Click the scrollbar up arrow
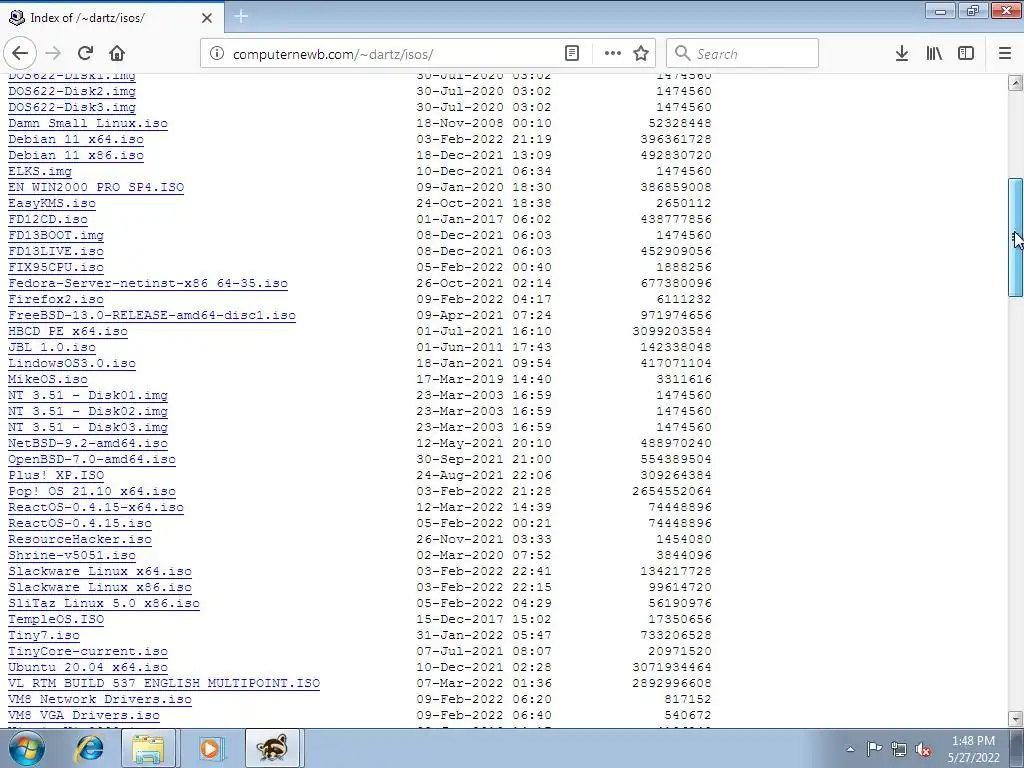Viewport: 1024px width, 768px height. (1016, 82)
